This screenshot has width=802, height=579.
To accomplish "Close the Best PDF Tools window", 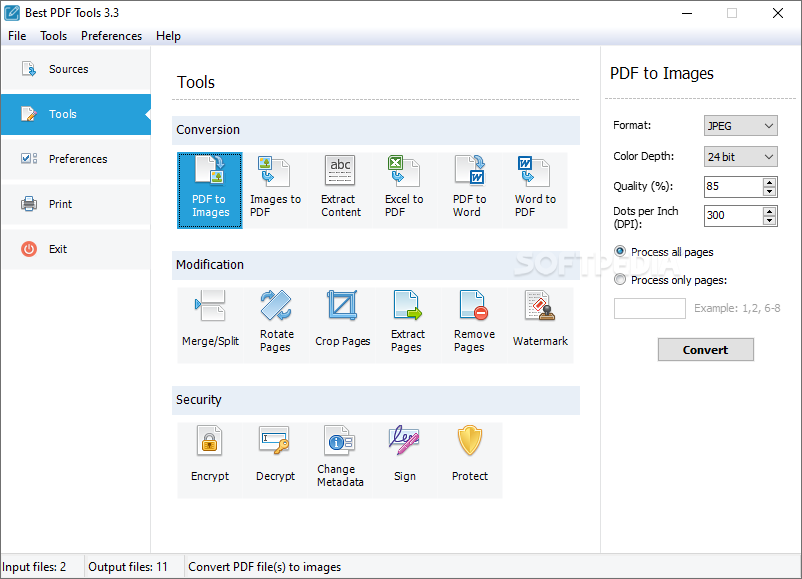I will tap(777, 13).
